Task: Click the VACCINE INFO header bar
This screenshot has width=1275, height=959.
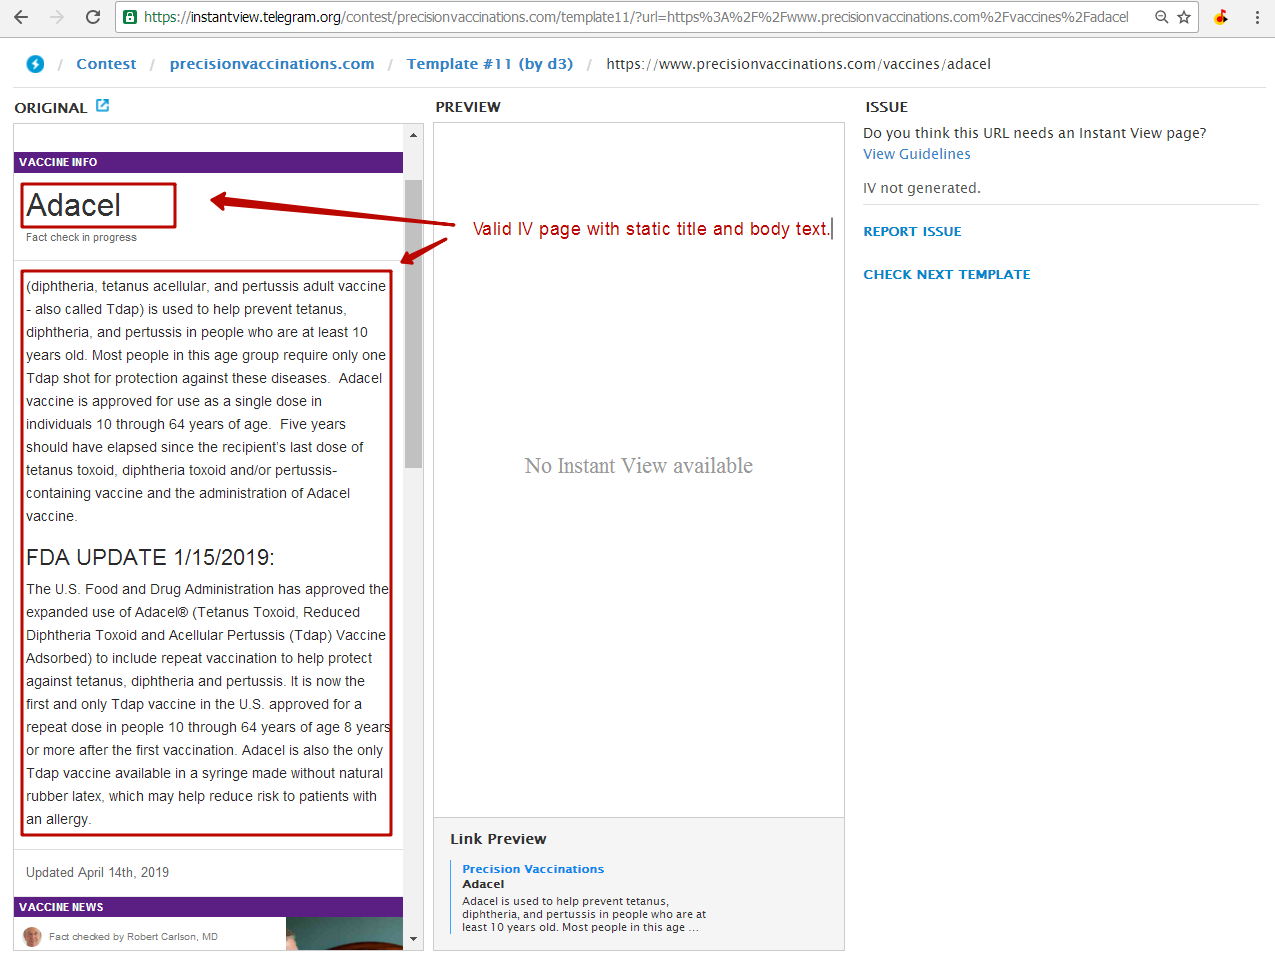Action: [208, 162]
